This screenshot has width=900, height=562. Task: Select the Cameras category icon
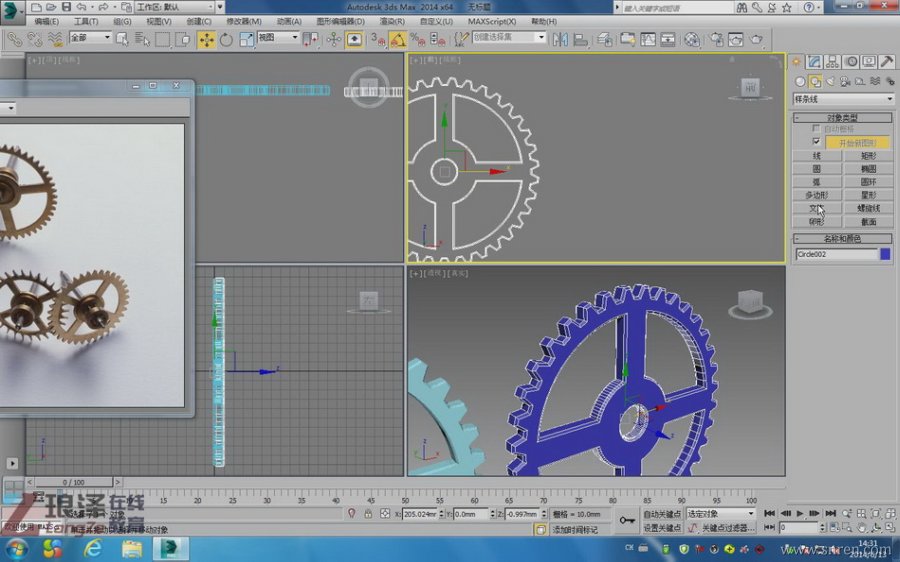pyautogui.click(x=845, y=81)
